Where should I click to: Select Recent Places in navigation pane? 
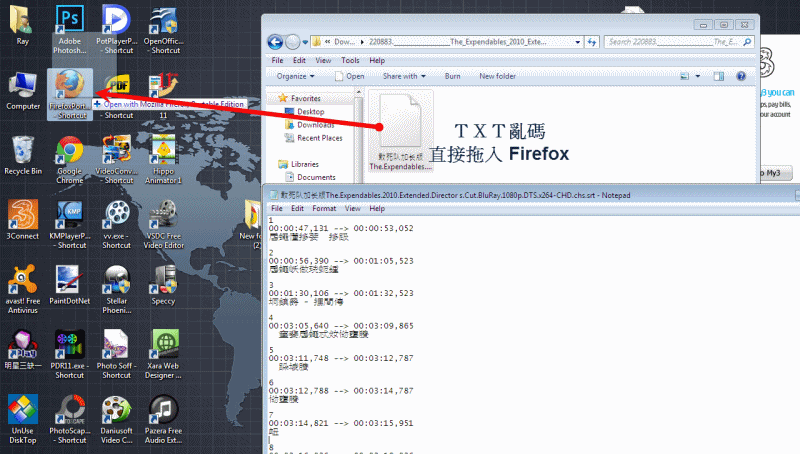[x=319, y=138]
